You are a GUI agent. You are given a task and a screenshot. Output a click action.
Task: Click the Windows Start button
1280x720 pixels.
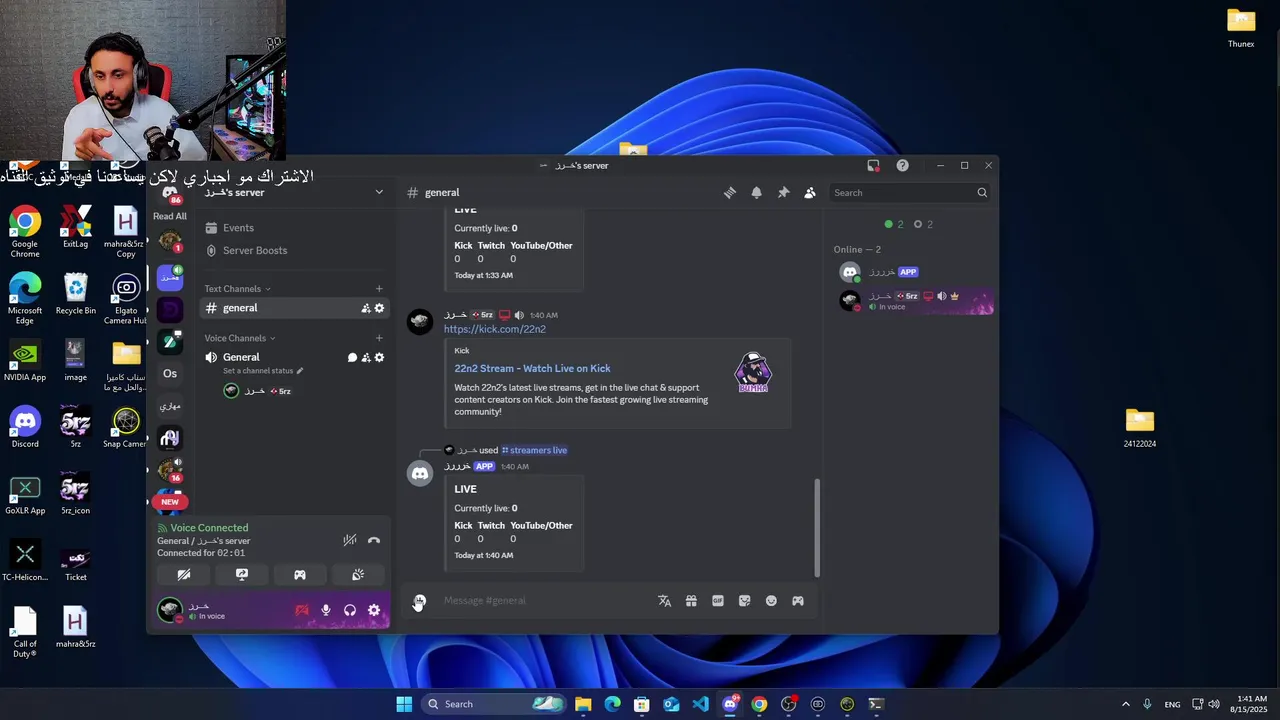point(404,704)
